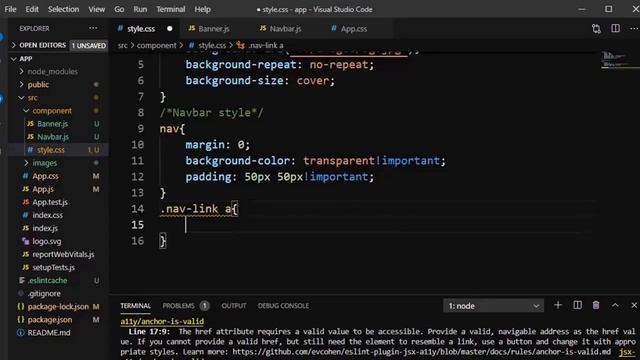640x360 pixels.
Task: Switch to the DEBUG CONSOLE panel tab
Action: pos(283,306)
